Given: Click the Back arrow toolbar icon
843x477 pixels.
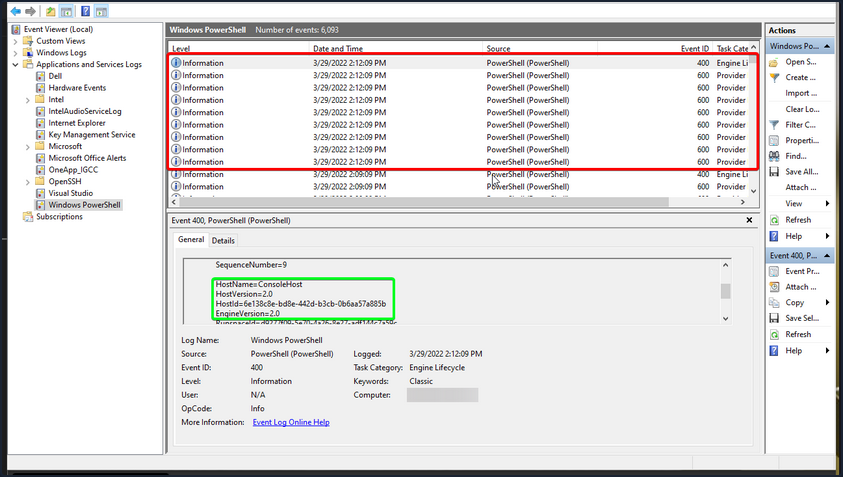Looking at the screenshot, I should (16, 11).
